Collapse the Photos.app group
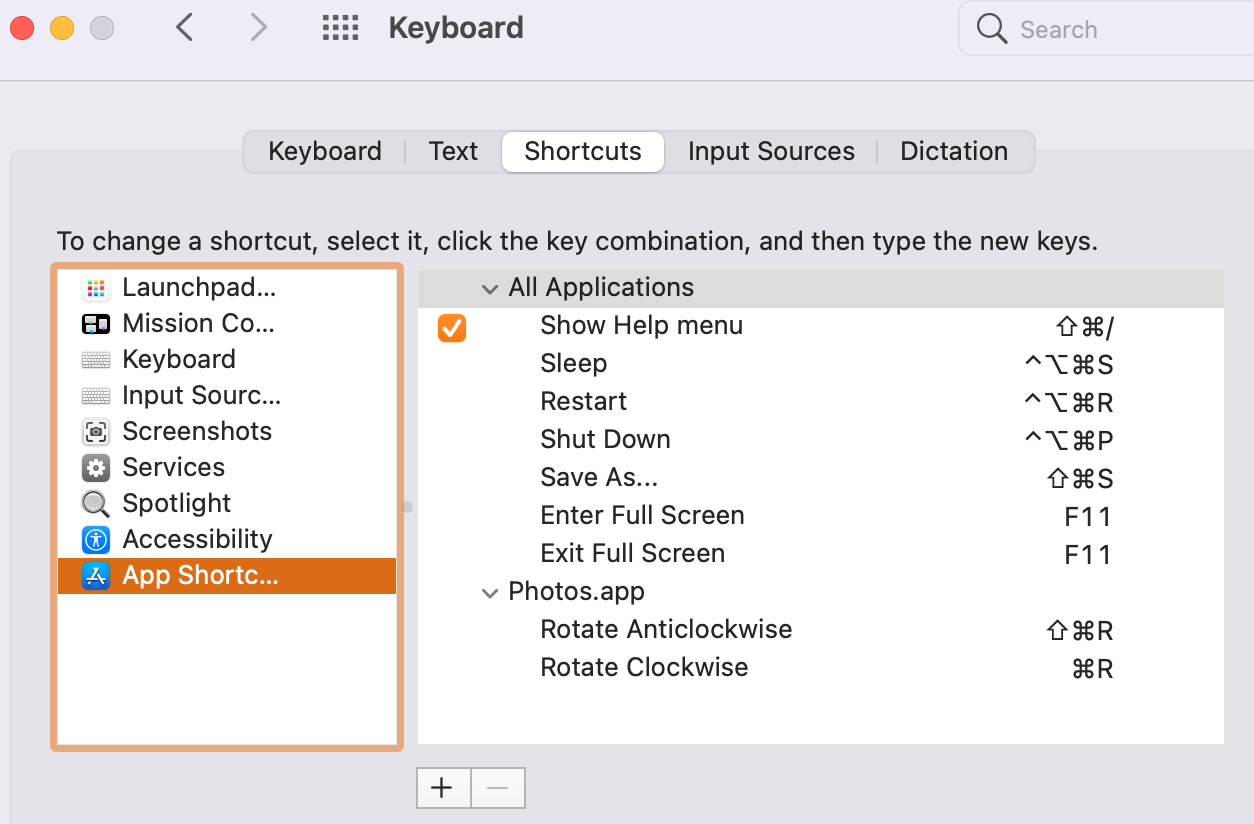Screen dimensions: 1254x824 (490, 593)
